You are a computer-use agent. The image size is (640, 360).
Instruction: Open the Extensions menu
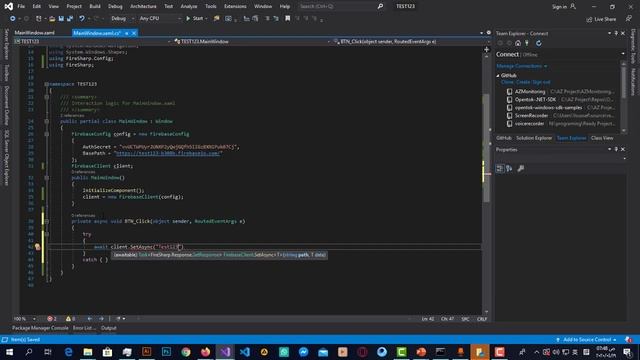235,7
